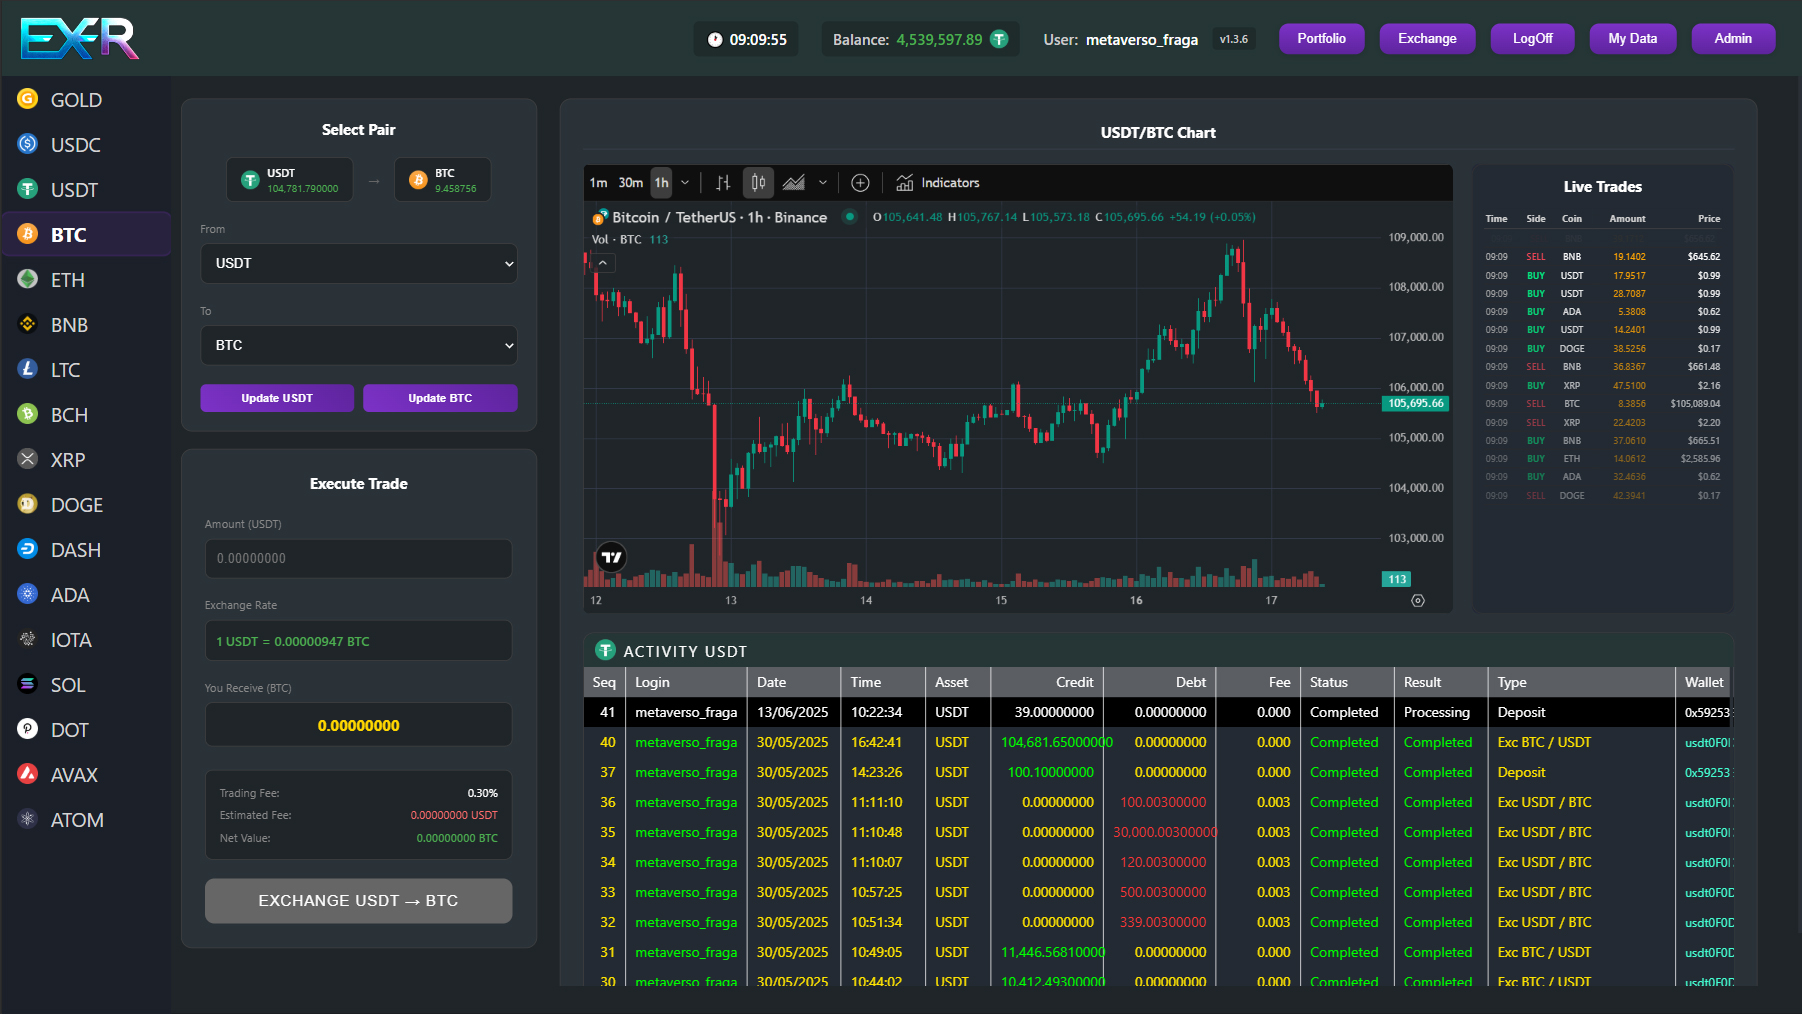
Task: Click the compare/add symbol plus icon
Action: (860, 183)
